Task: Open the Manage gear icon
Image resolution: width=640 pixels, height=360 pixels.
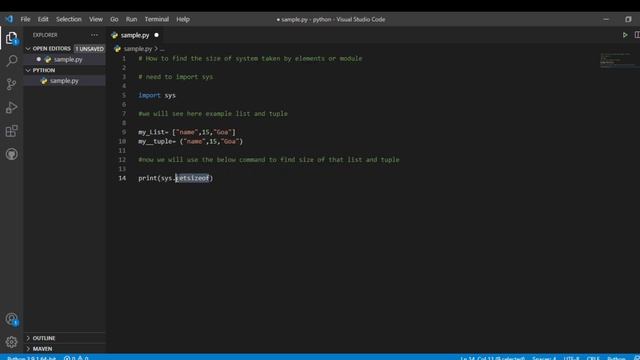Action: pos(11,342)
